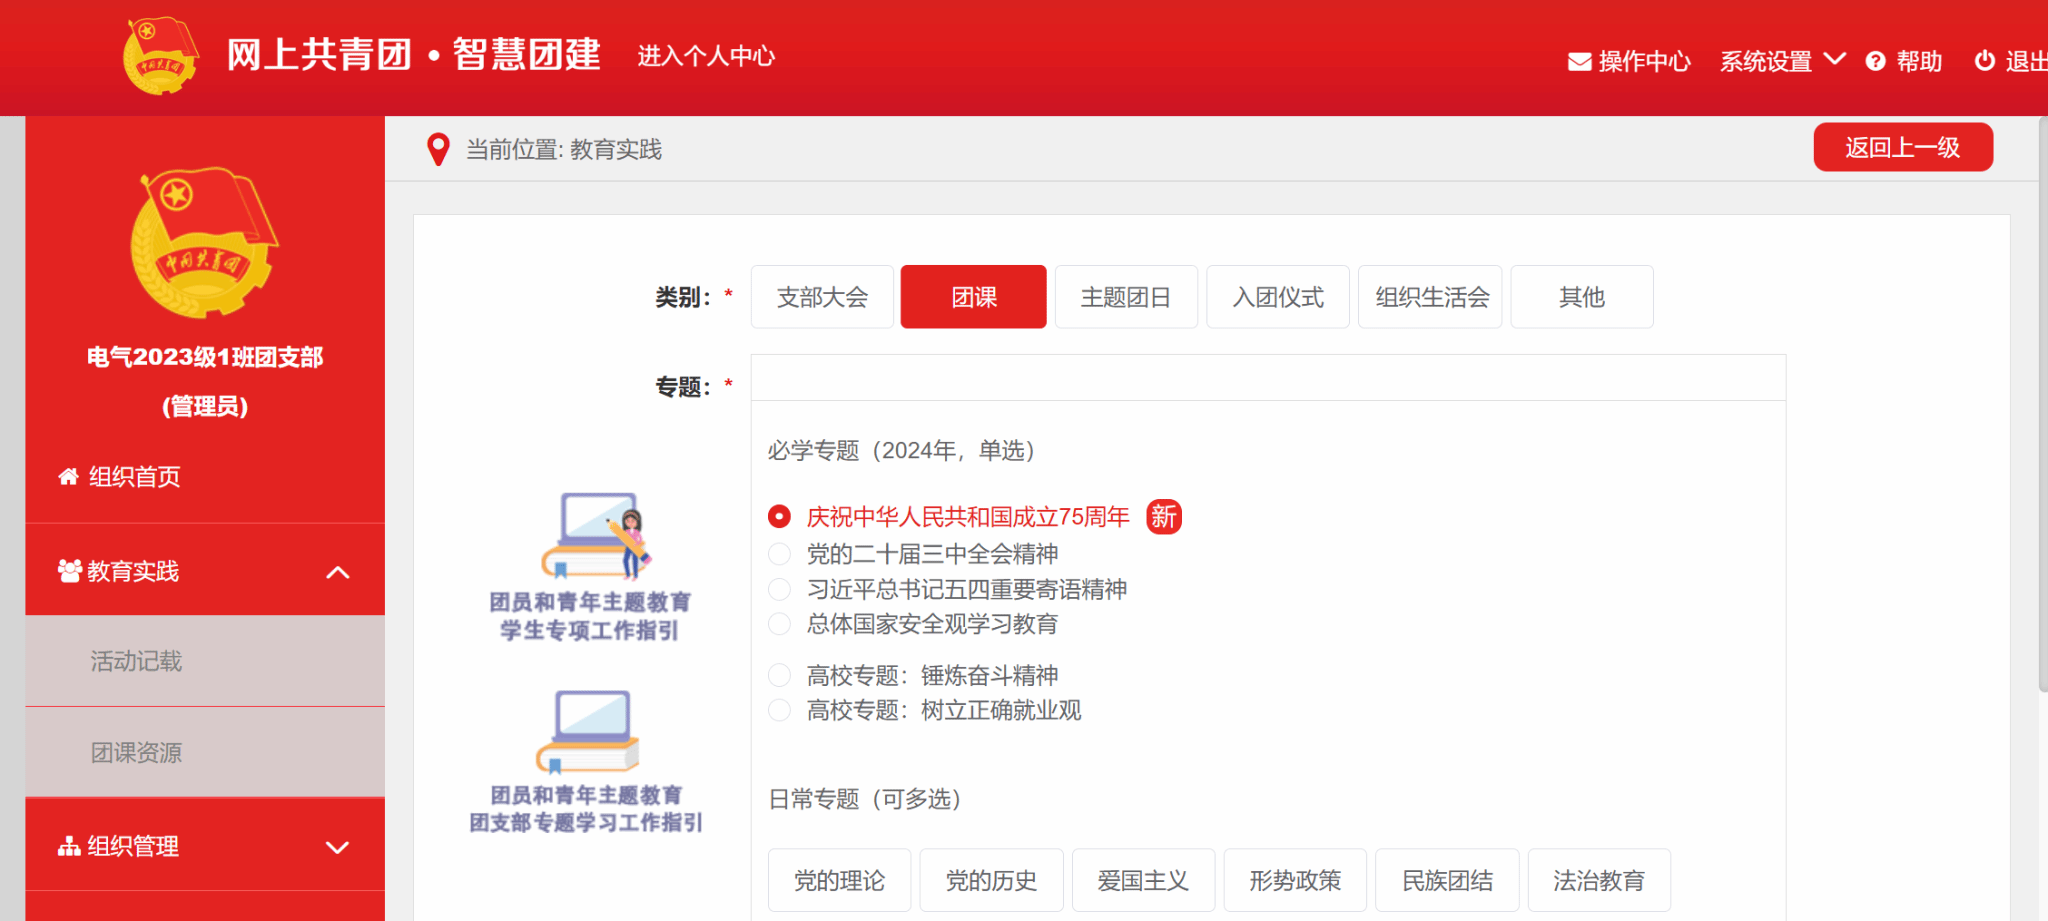Image resolution: width=2048 pixels, height=921 pixels.
Task: Open the 团支部专题学习工作指引 laptop illustration
Action: click(588, 732)
